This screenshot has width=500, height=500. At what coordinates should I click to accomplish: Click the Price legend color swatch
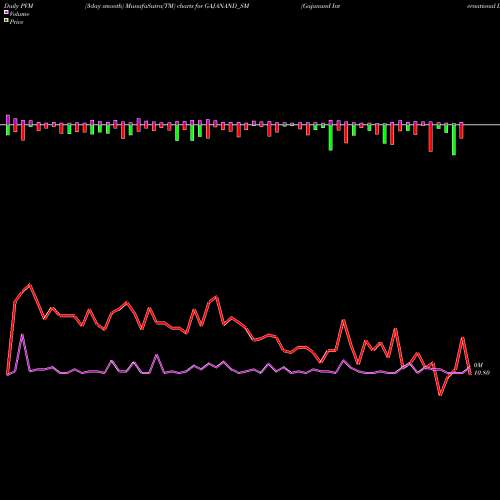point(6,20)
